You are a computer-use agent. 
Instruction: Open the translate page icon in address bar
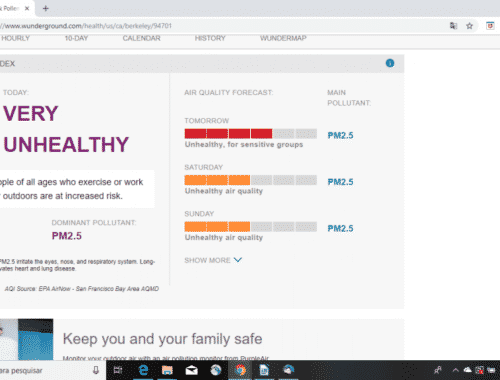(x=453, y=26)
